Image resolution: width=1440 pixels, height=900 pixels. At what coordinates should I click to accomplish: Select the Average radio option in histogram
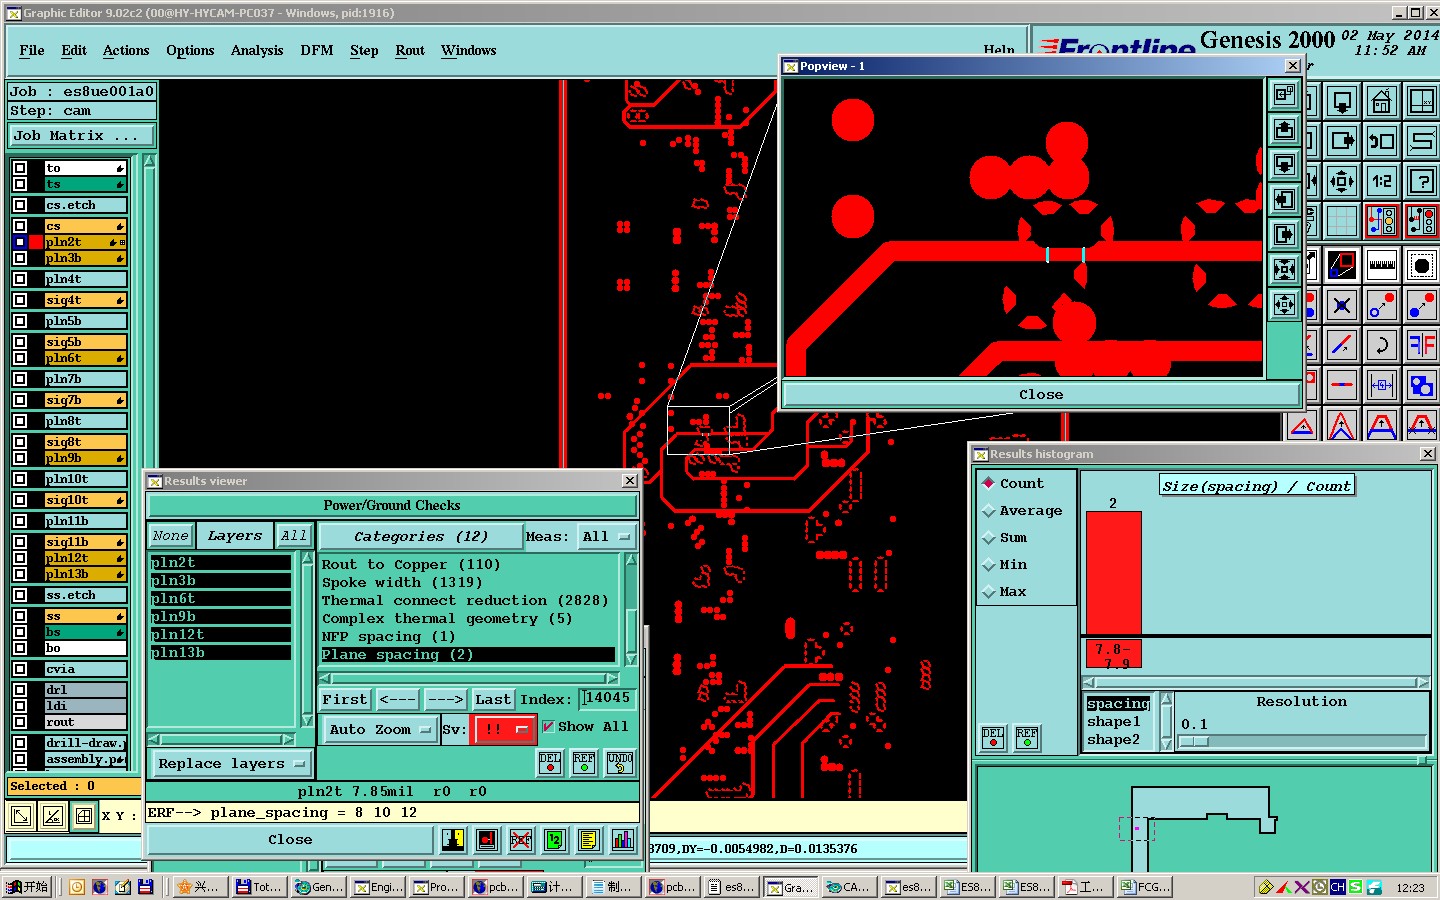(989, 510)
